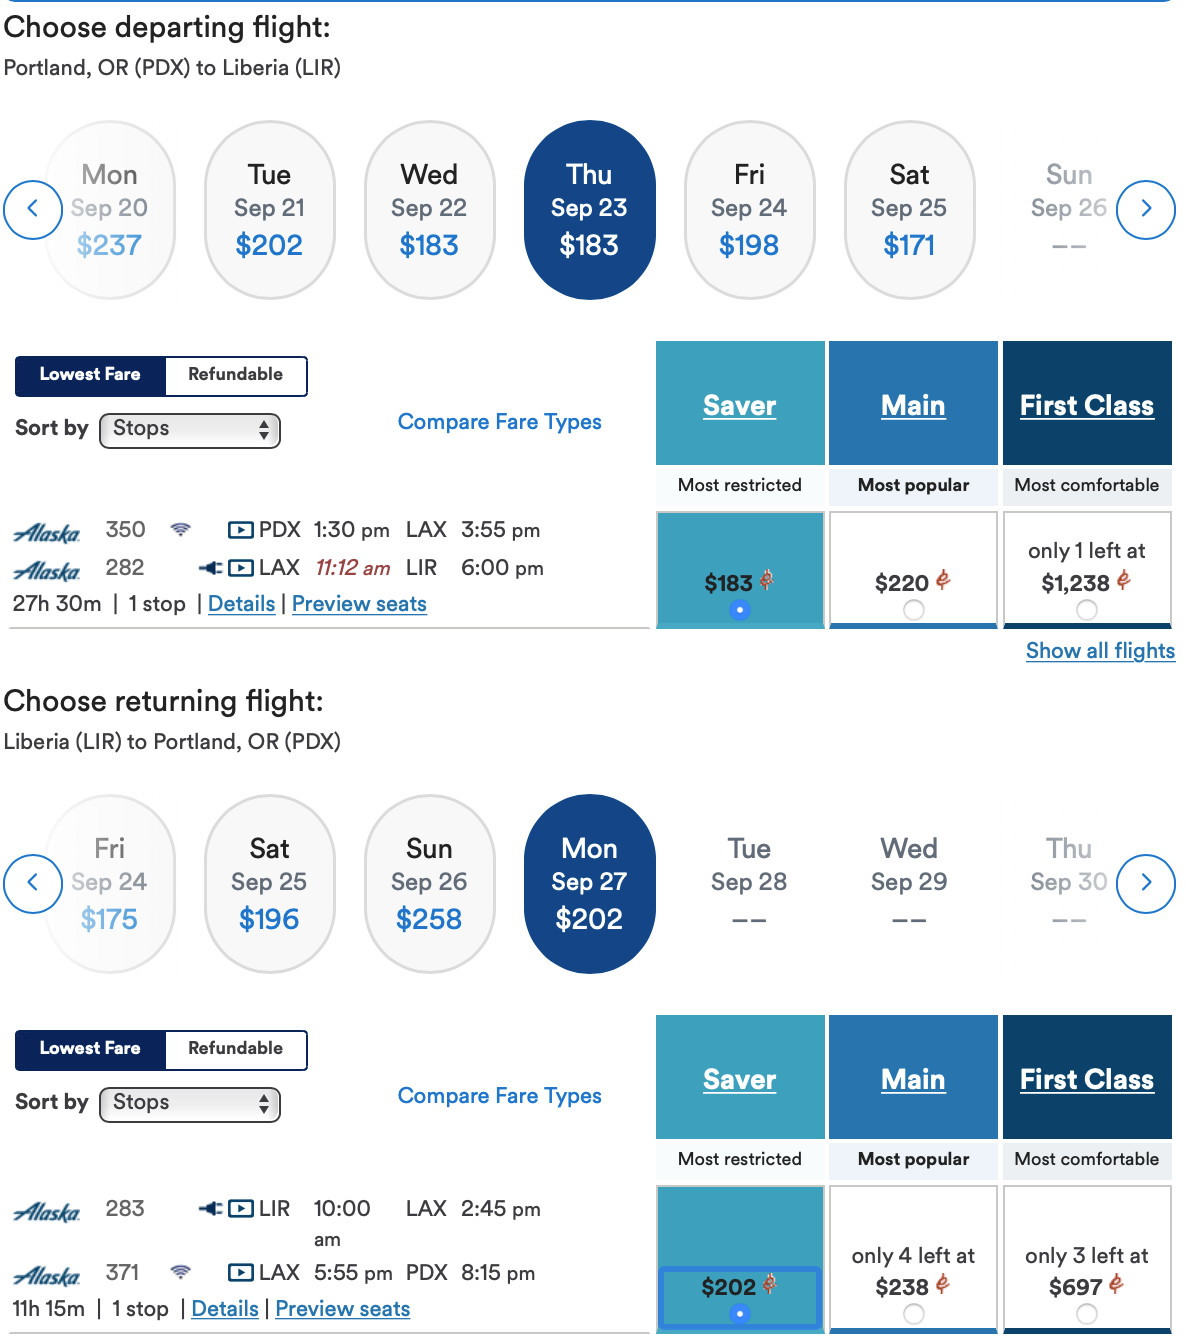Viewport: 1186px width, 1340px height.
Task: Show later departing dates with right arrow
Action: [x=1145, y=209]
